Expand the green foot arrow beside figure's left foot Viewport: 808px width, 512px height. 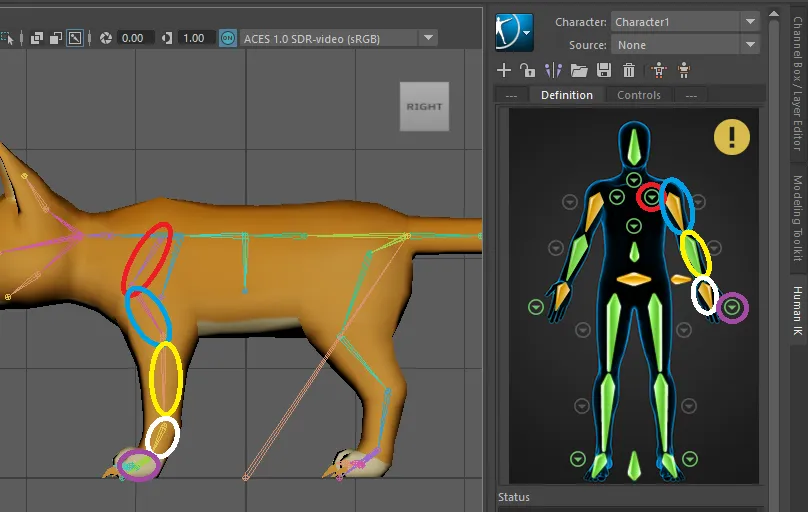pos(690,458)
